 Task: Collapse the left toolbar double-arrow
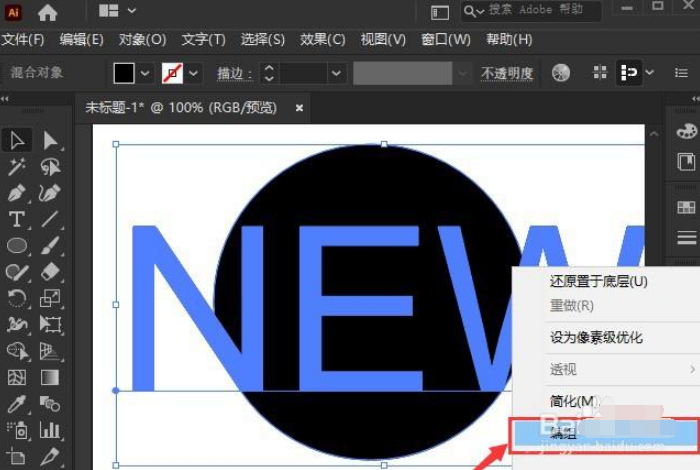click(5, 99)
